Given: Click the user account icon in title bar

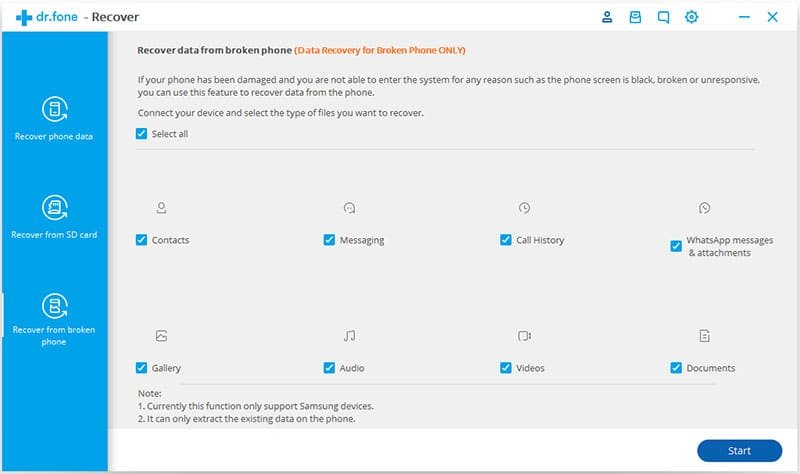Looking at the screenshot, I should (606, 17).
